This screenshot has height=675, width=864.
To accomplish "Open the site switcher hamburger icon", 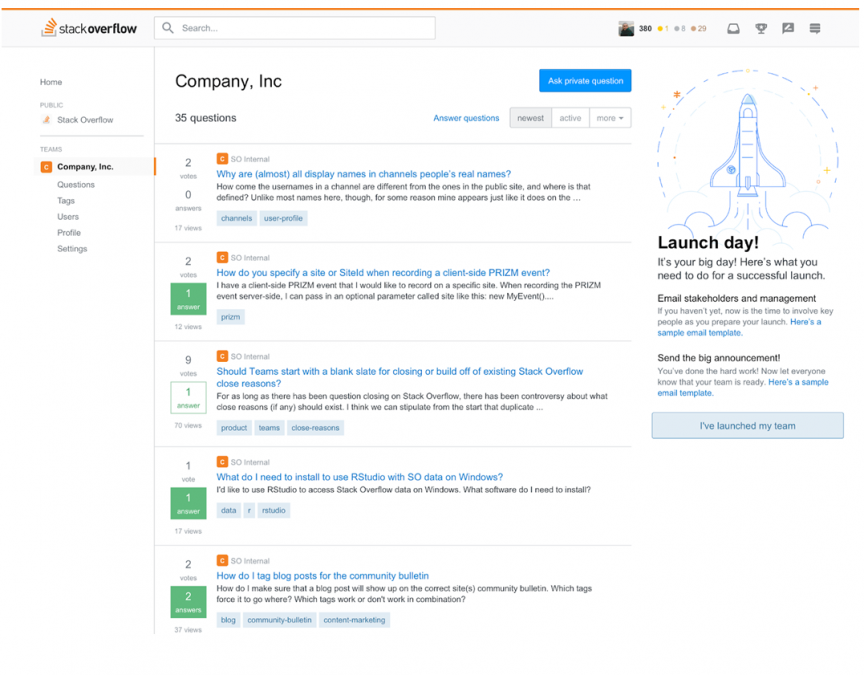I will pos(815,28).
